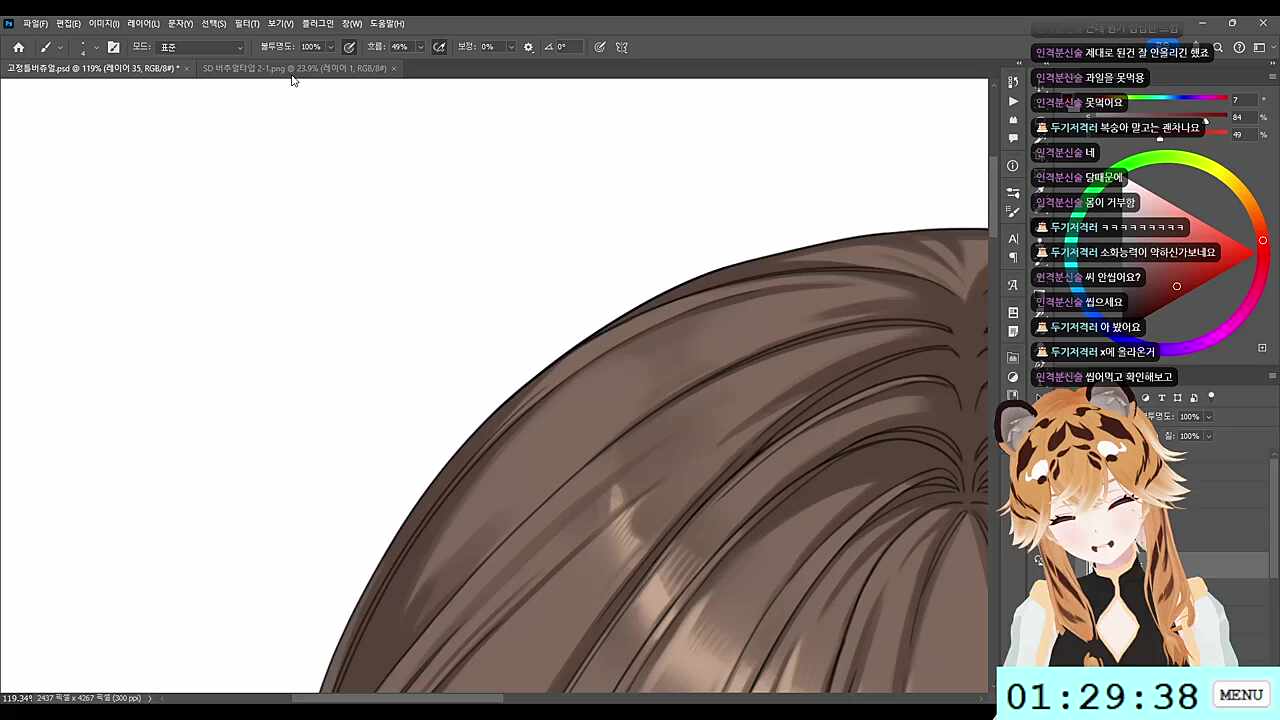Toggle the Brush Settings panel icon
The width and height of the screenshot is (1280, 720).
(x=113, y=47)
